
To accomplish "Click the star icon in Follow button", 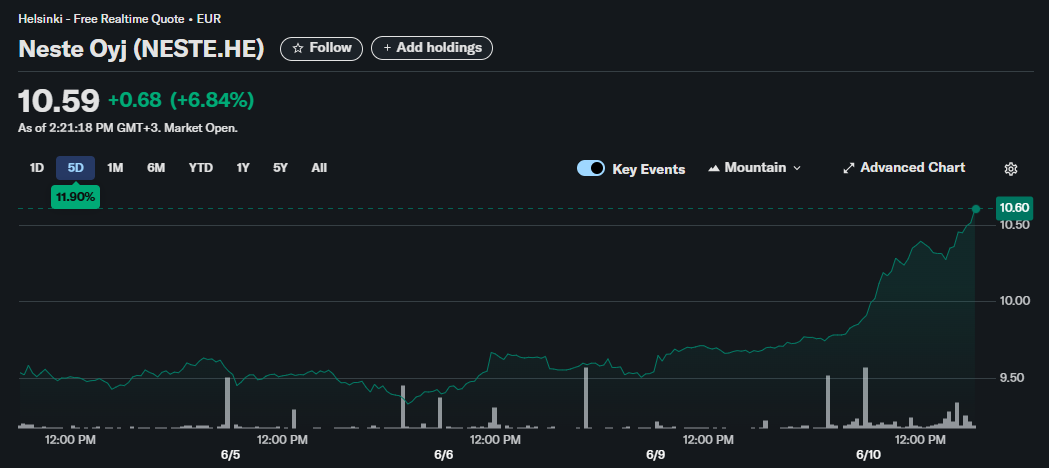I will [298, 48].
